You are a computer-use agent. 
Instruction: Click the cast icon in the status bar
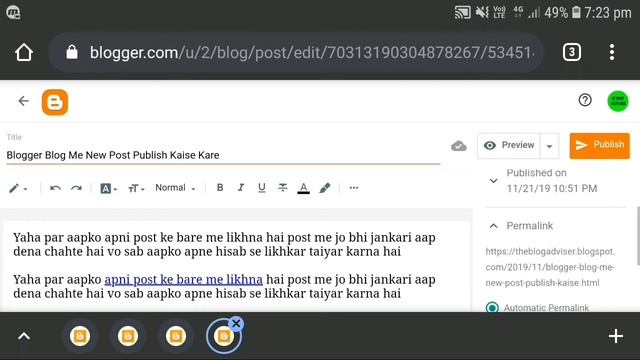[x=462, y=13]
